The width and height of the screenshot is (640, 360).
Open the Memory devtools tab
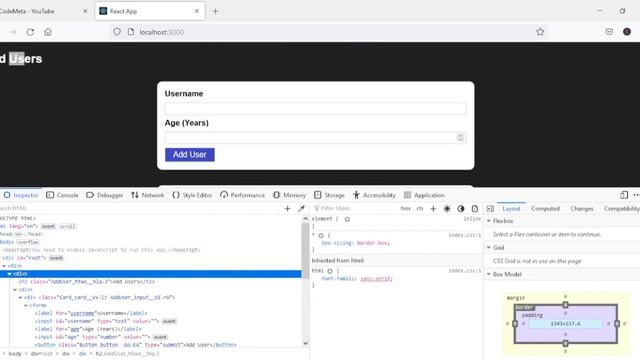coord(289,195)
